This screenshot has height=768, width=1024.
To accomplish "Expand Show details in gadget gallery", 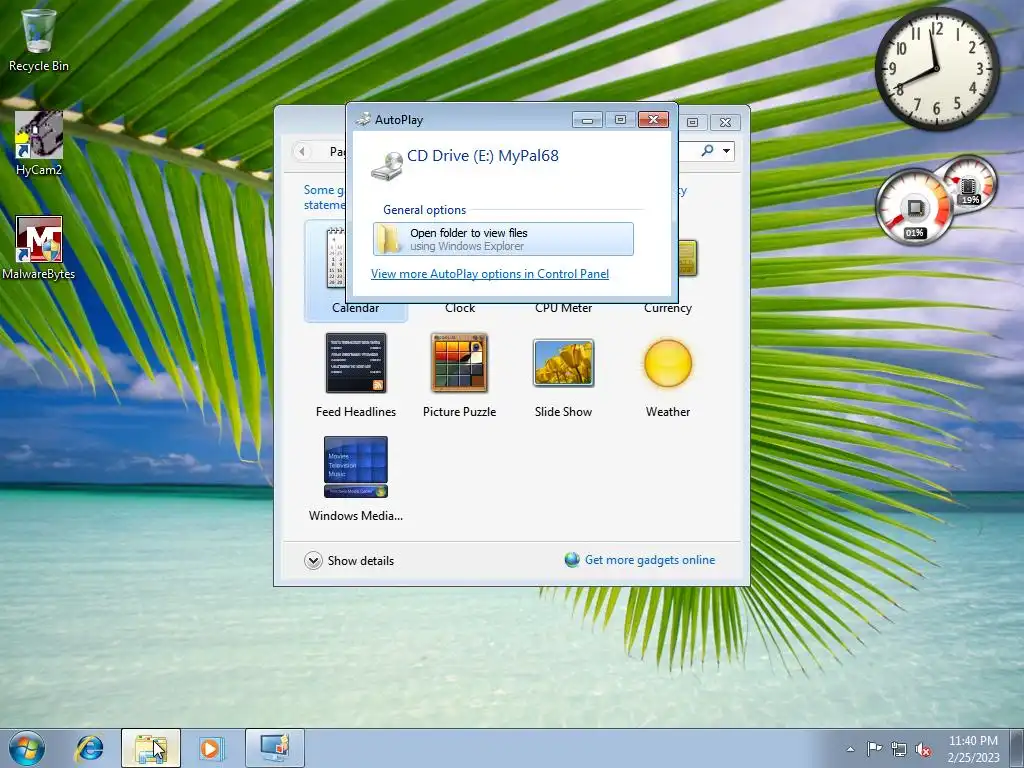I will [x=349, y=560].
